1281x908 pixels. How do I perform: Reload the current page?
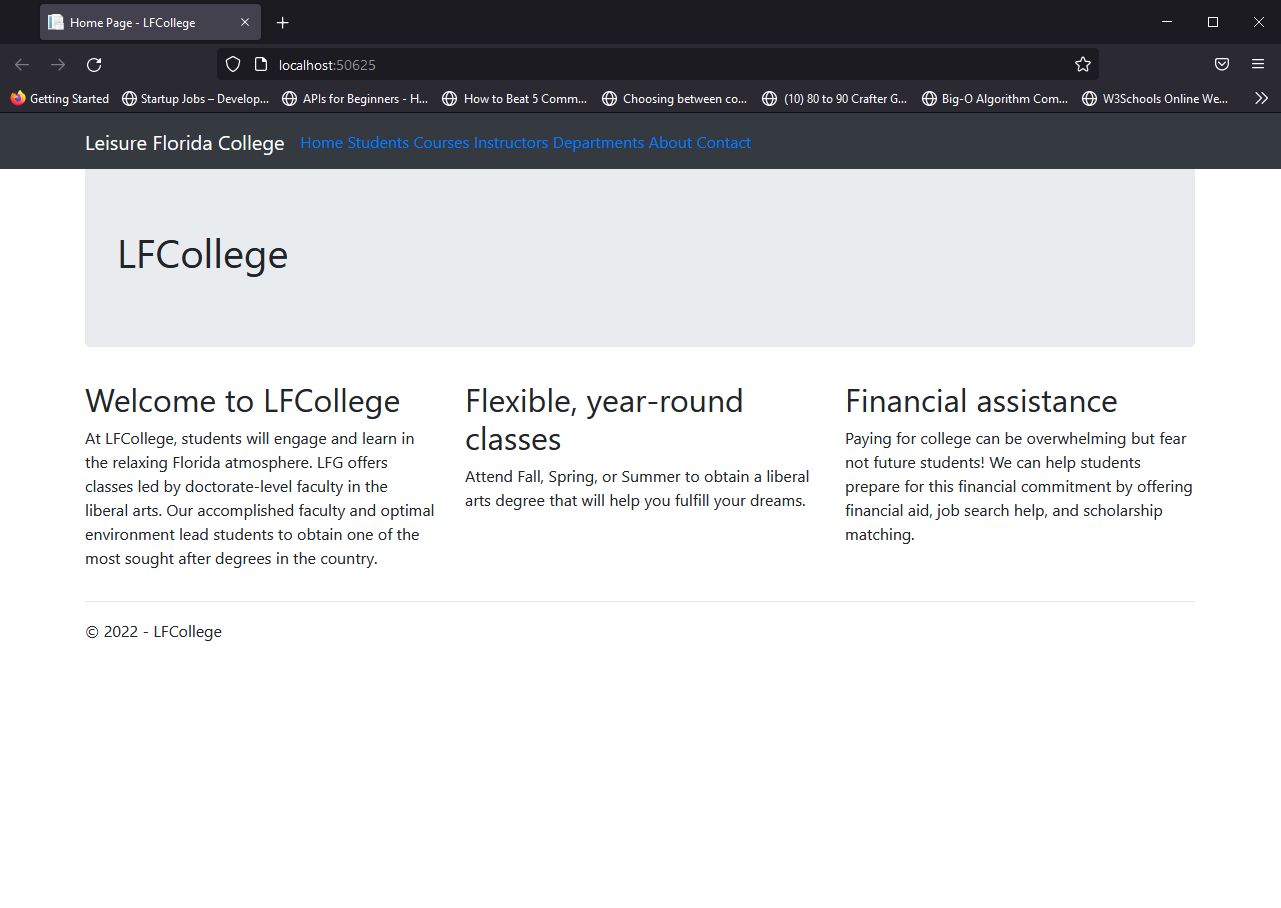(x=93, y=64)
